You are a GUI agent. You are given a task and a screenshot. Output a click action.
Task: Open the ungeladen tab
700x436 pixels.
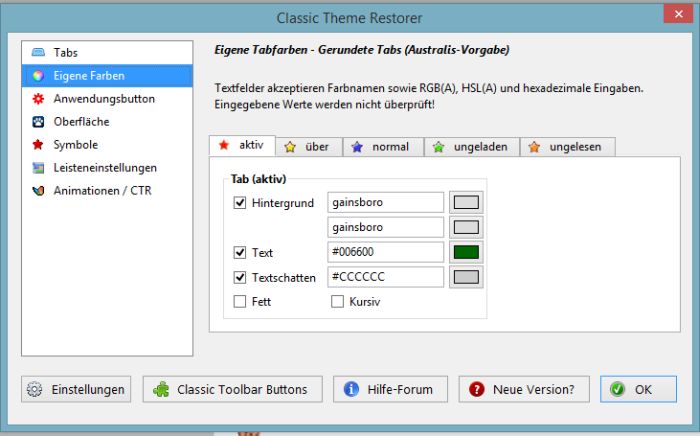tap(472, 147)
